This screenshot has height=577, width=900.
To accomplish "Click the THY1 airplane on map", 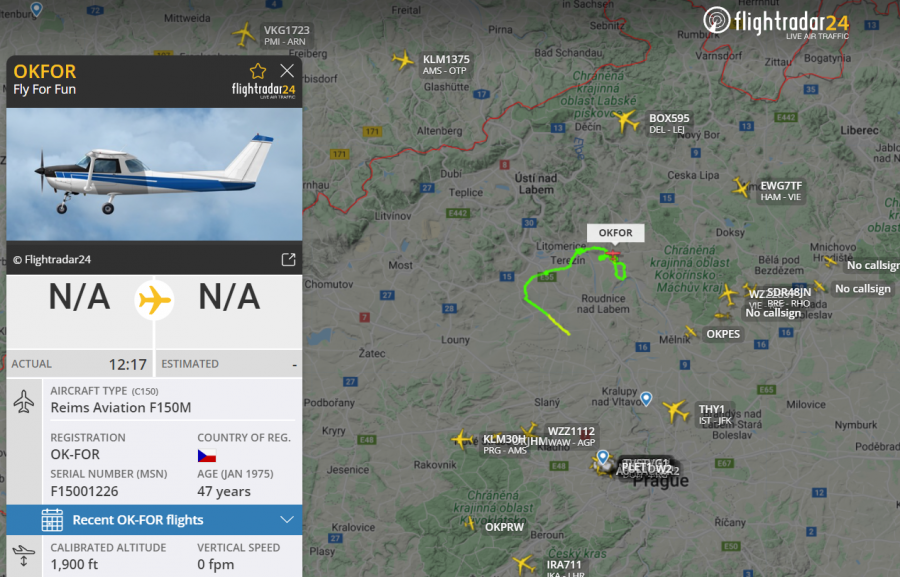I will [x=676, y=411].
